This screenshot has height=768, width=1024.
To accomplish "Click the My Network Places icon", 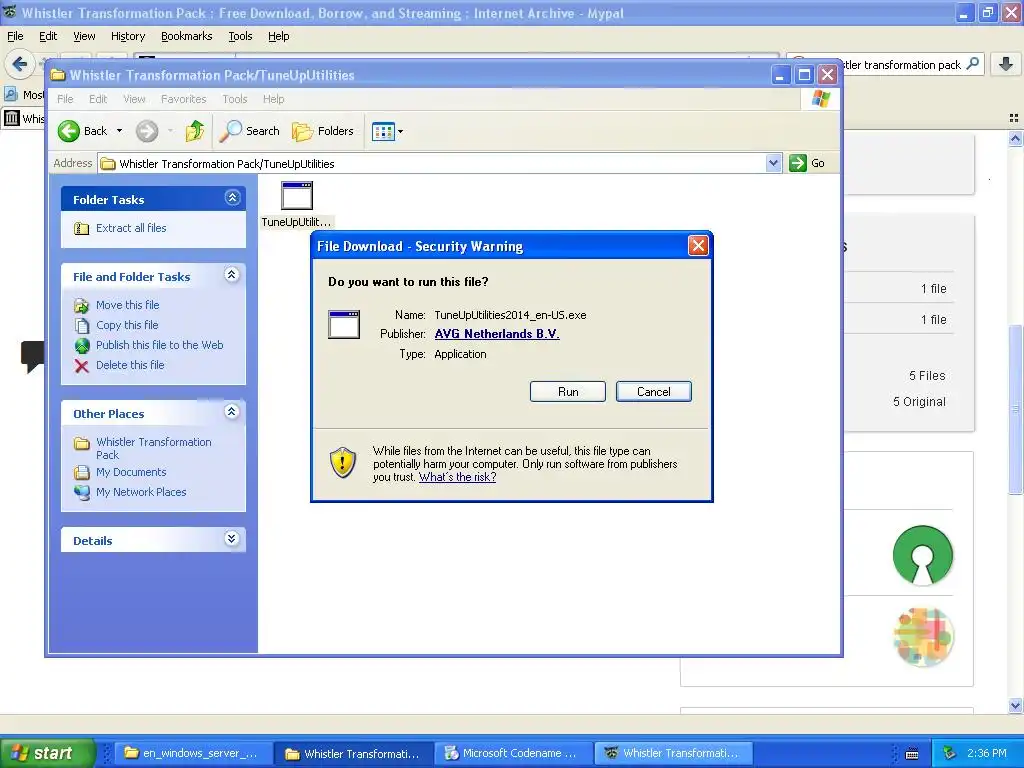I will (82, 492).
